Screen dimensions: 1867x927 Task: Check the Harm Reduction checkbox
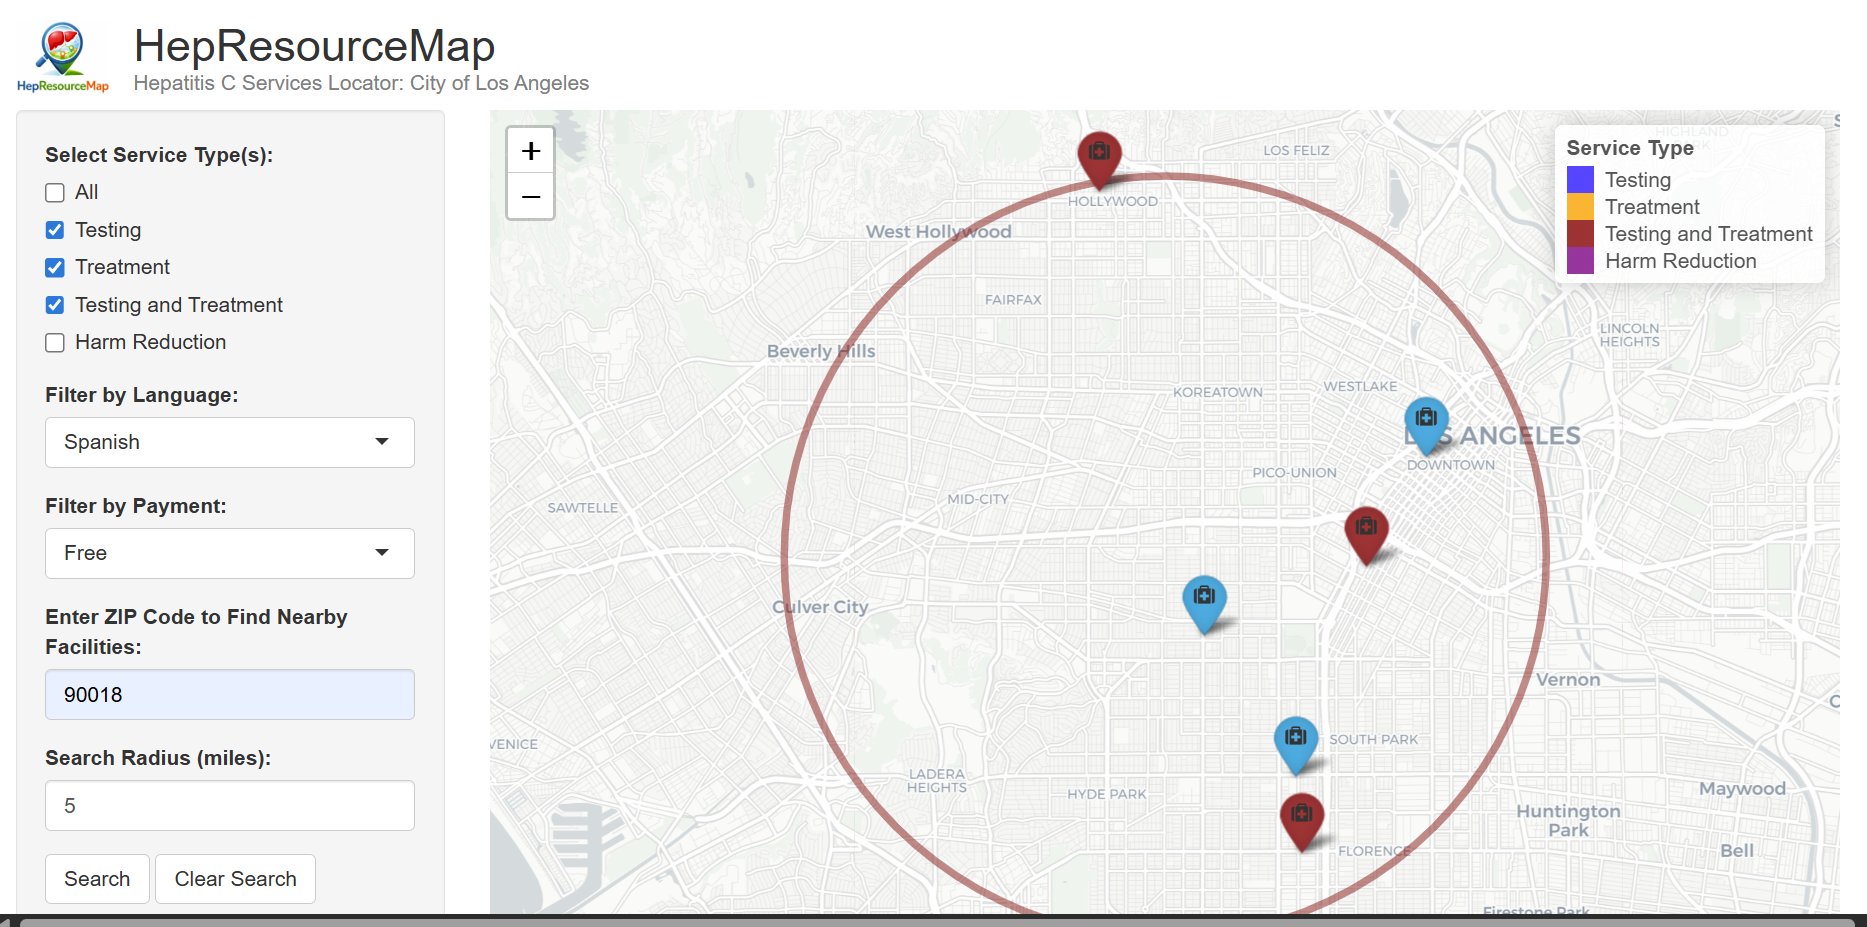point(55,343)
